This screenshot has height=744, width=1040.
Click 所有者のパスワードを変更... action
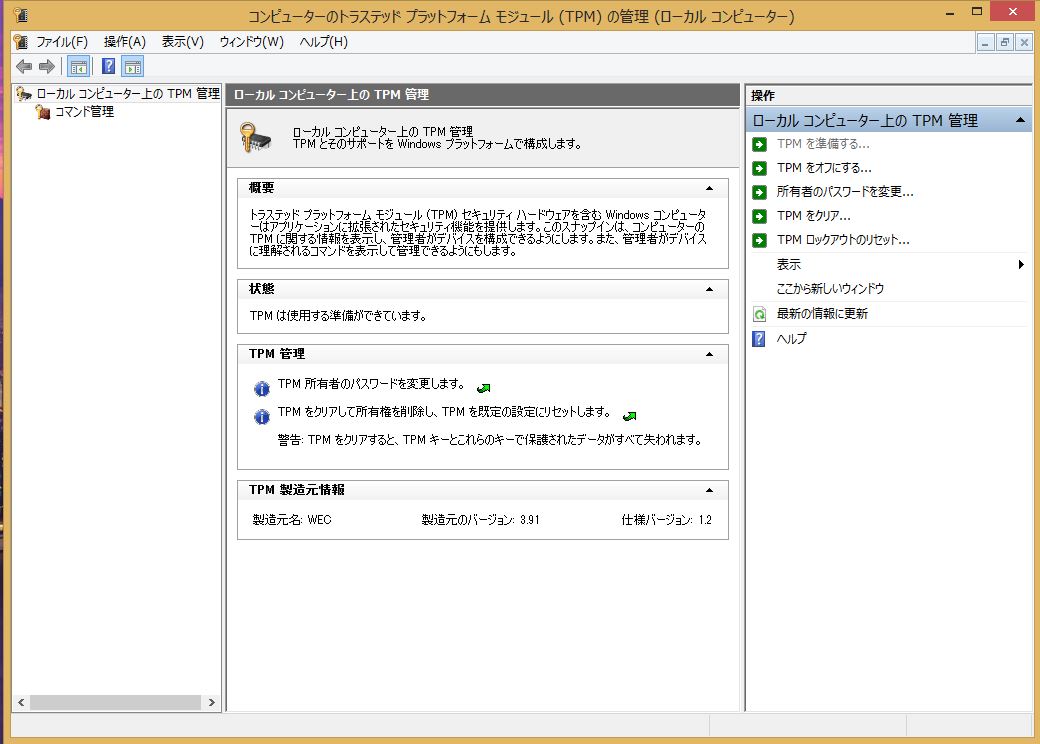(x=845, y=192)
